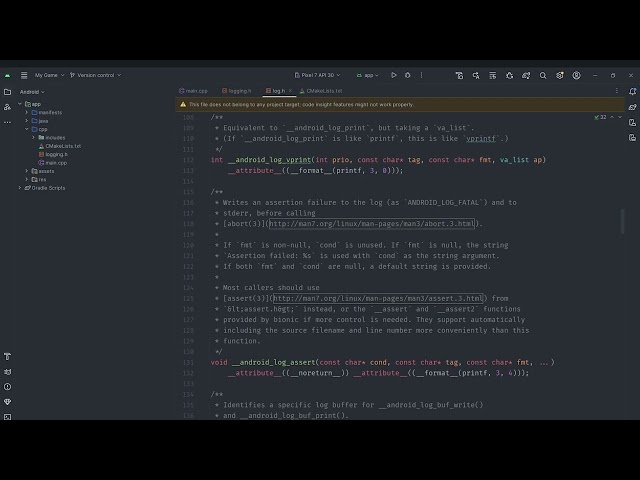
Task: Select main.cpp in project tree
Action: pyautogui.click(x=53, y=162)
